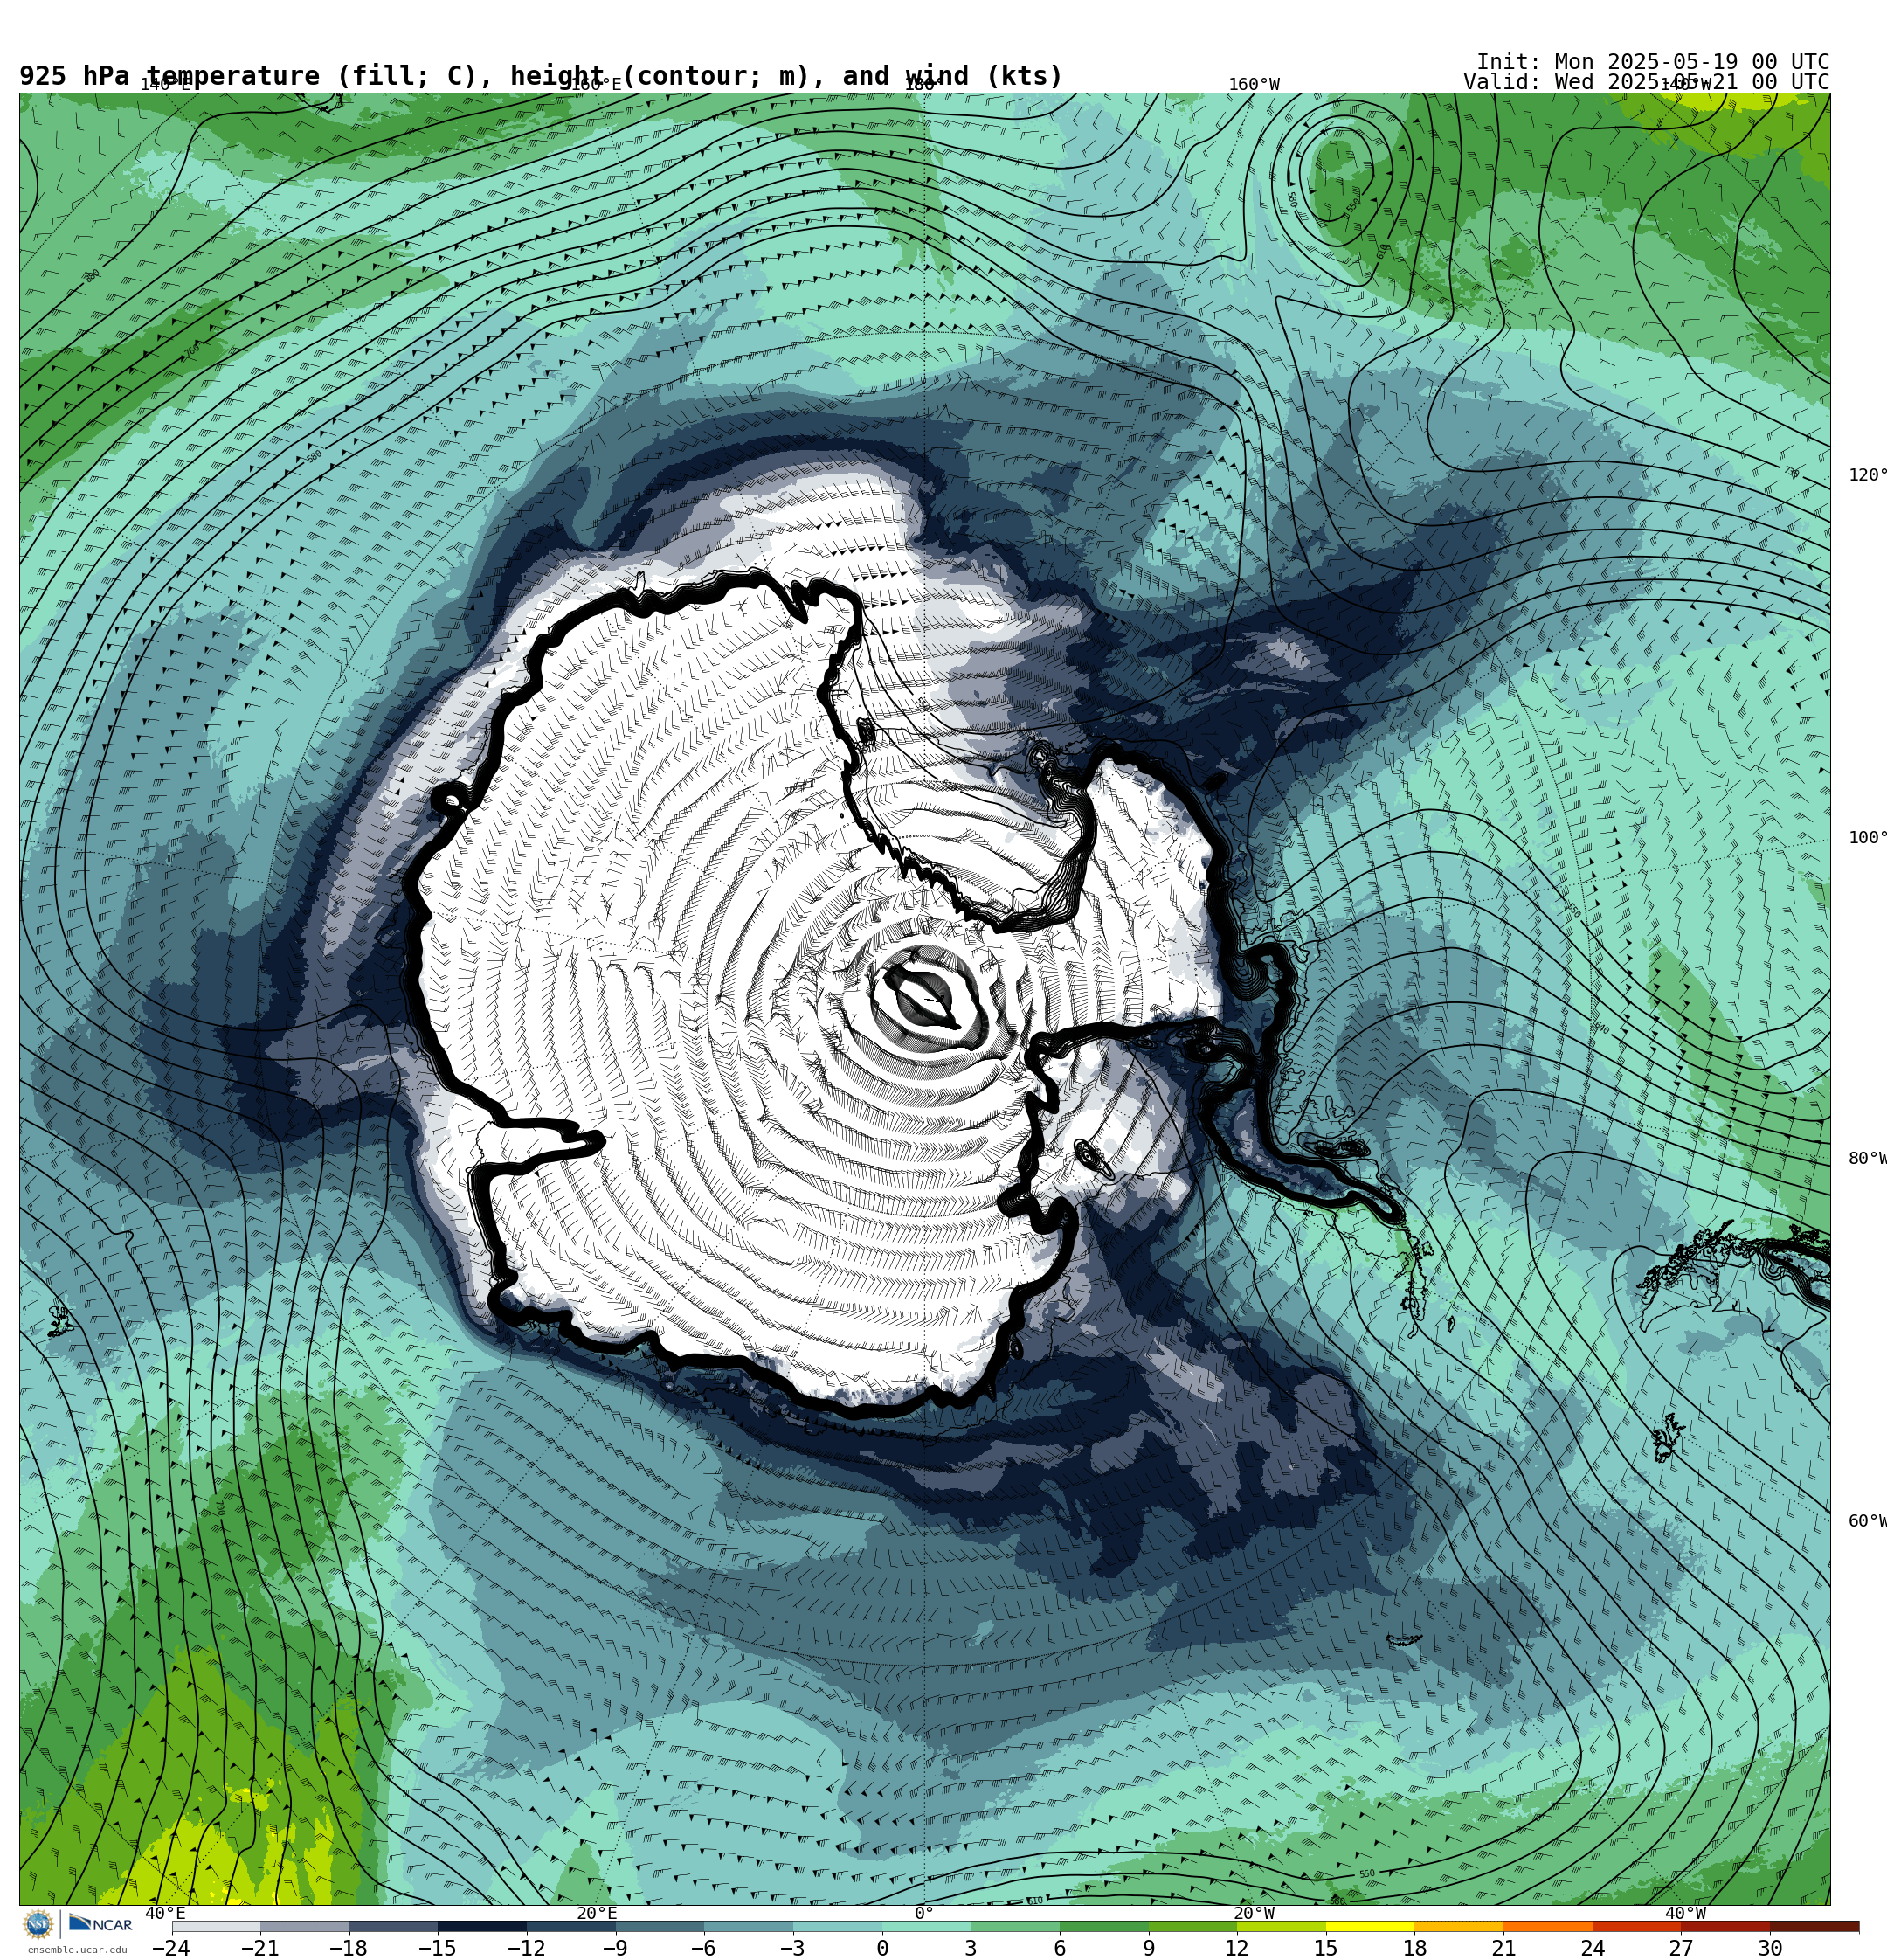Click the 15 colorbar tick label
This screenshot has width=1887, height=1960.
(x=1326, y=1948)
